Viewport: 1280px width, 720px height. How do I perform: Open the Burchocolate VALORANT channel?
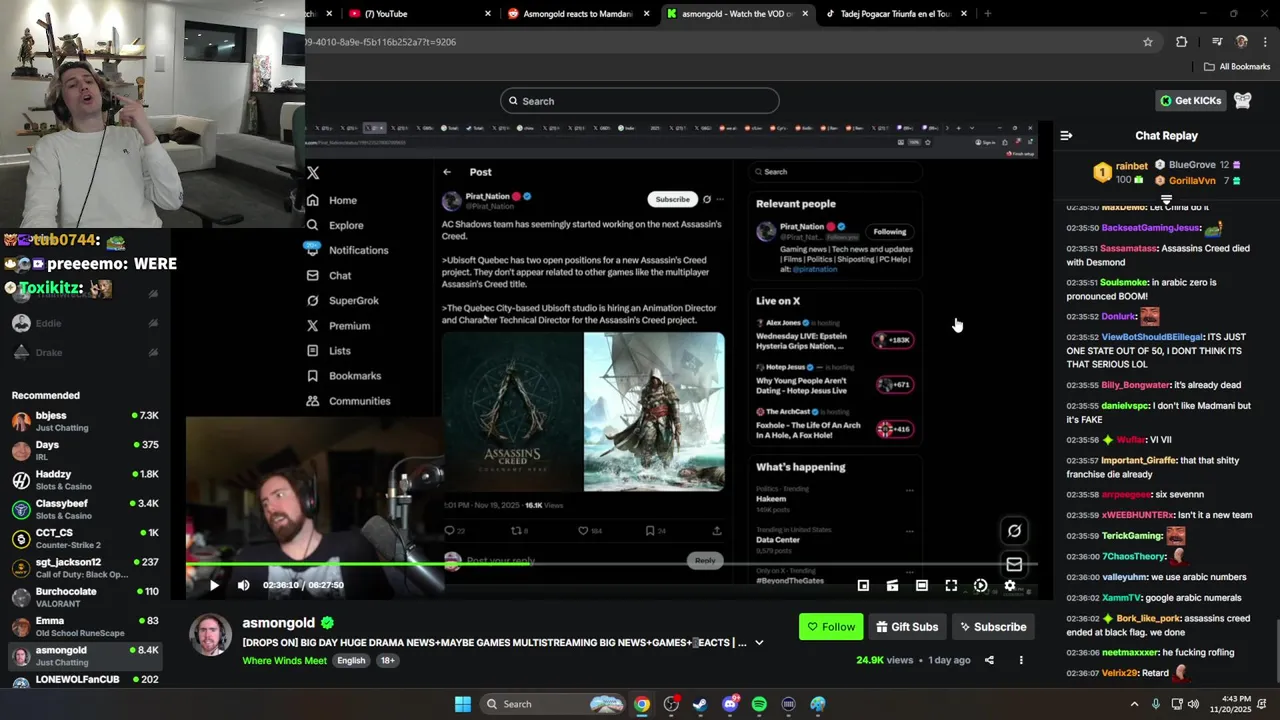click(85, 597)
